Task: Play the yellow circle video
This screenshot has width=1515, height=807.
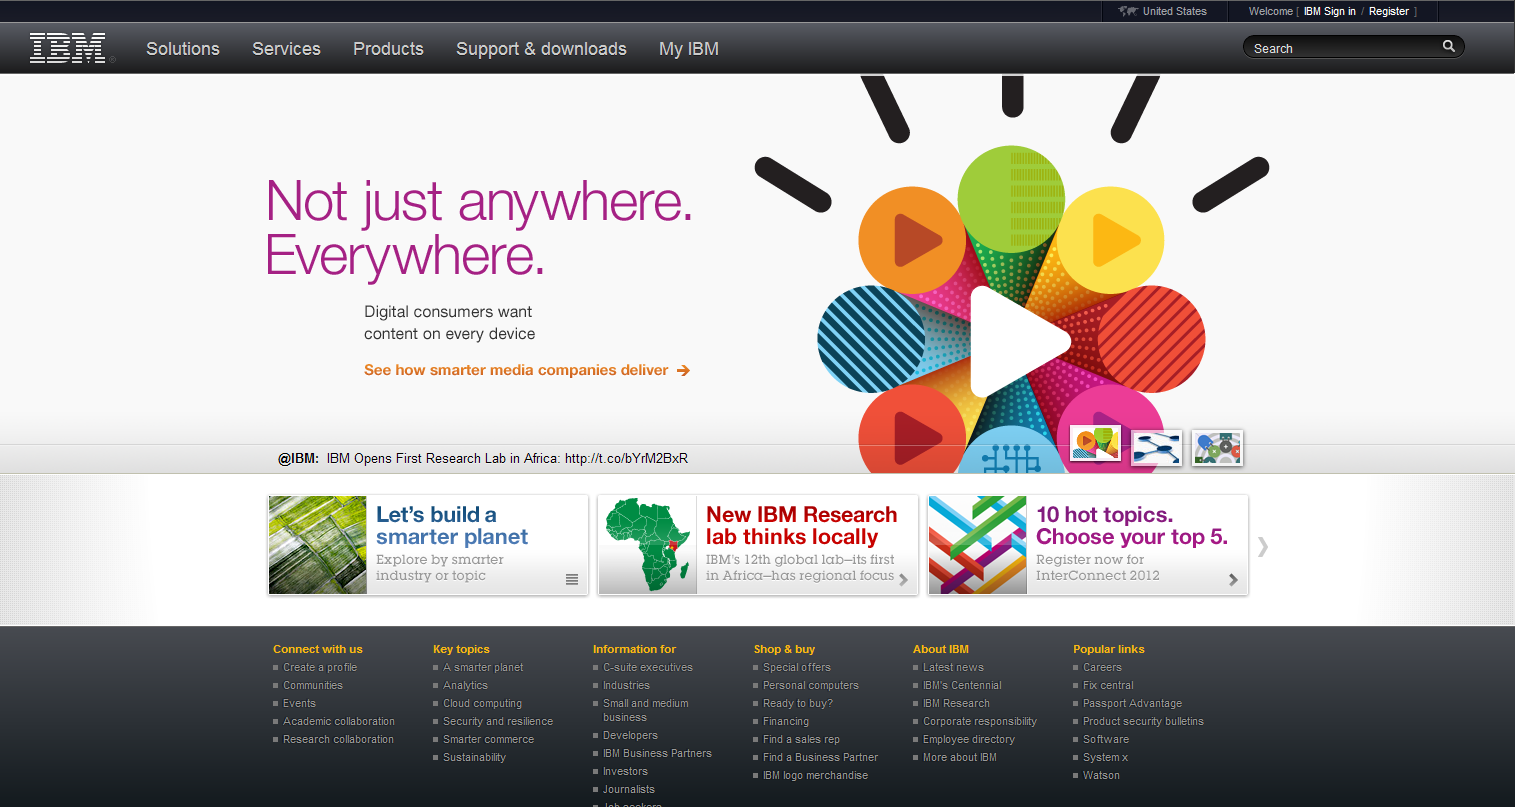Action: click(x=1110, y=240)
